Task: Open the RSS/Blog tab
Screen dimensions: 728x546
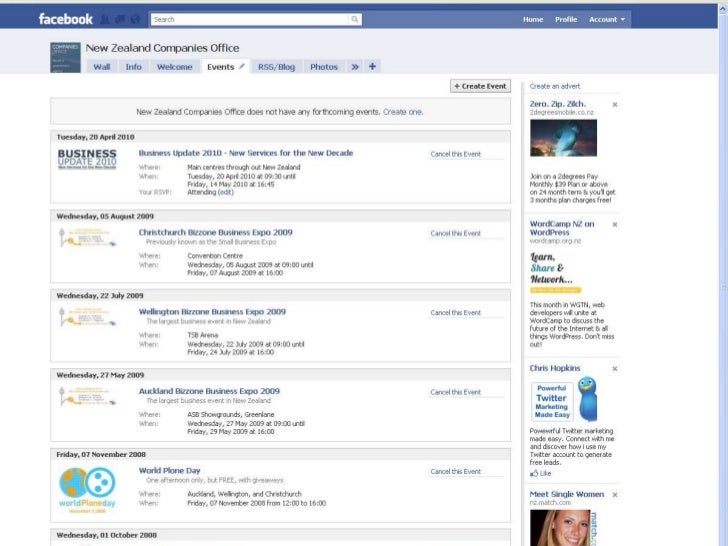Action: (x=276, y=67)
